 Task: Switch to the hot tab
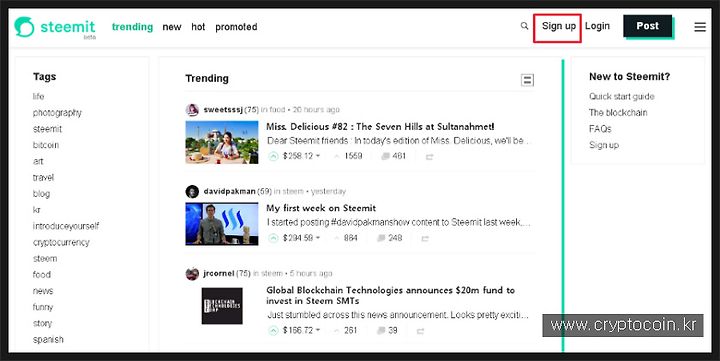(198, 27)
